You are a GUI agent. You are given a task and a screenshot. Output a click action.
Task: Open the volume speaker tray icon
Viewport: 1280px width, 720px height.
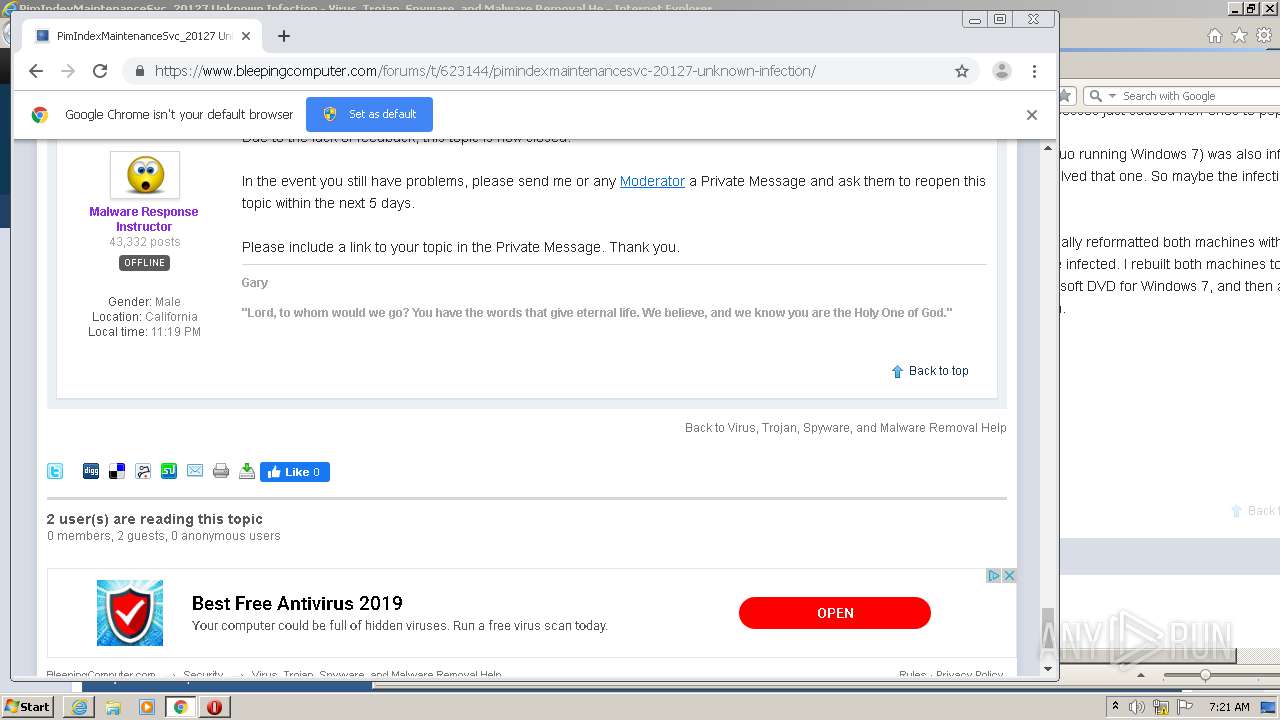pos(1137,707)
